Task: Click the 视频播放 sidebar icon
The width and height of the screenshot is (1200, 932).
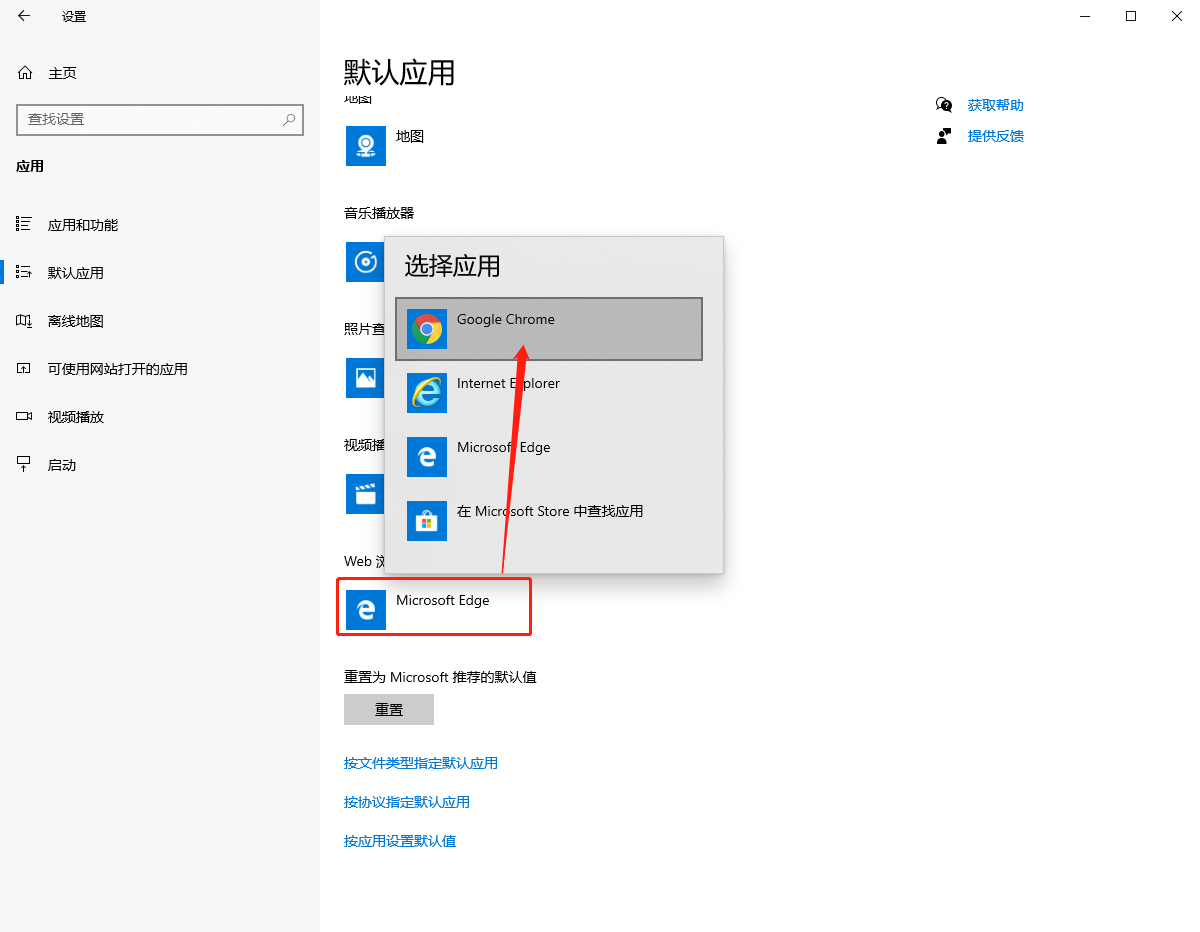Action: pyautogui.click(x=24, y=417)
